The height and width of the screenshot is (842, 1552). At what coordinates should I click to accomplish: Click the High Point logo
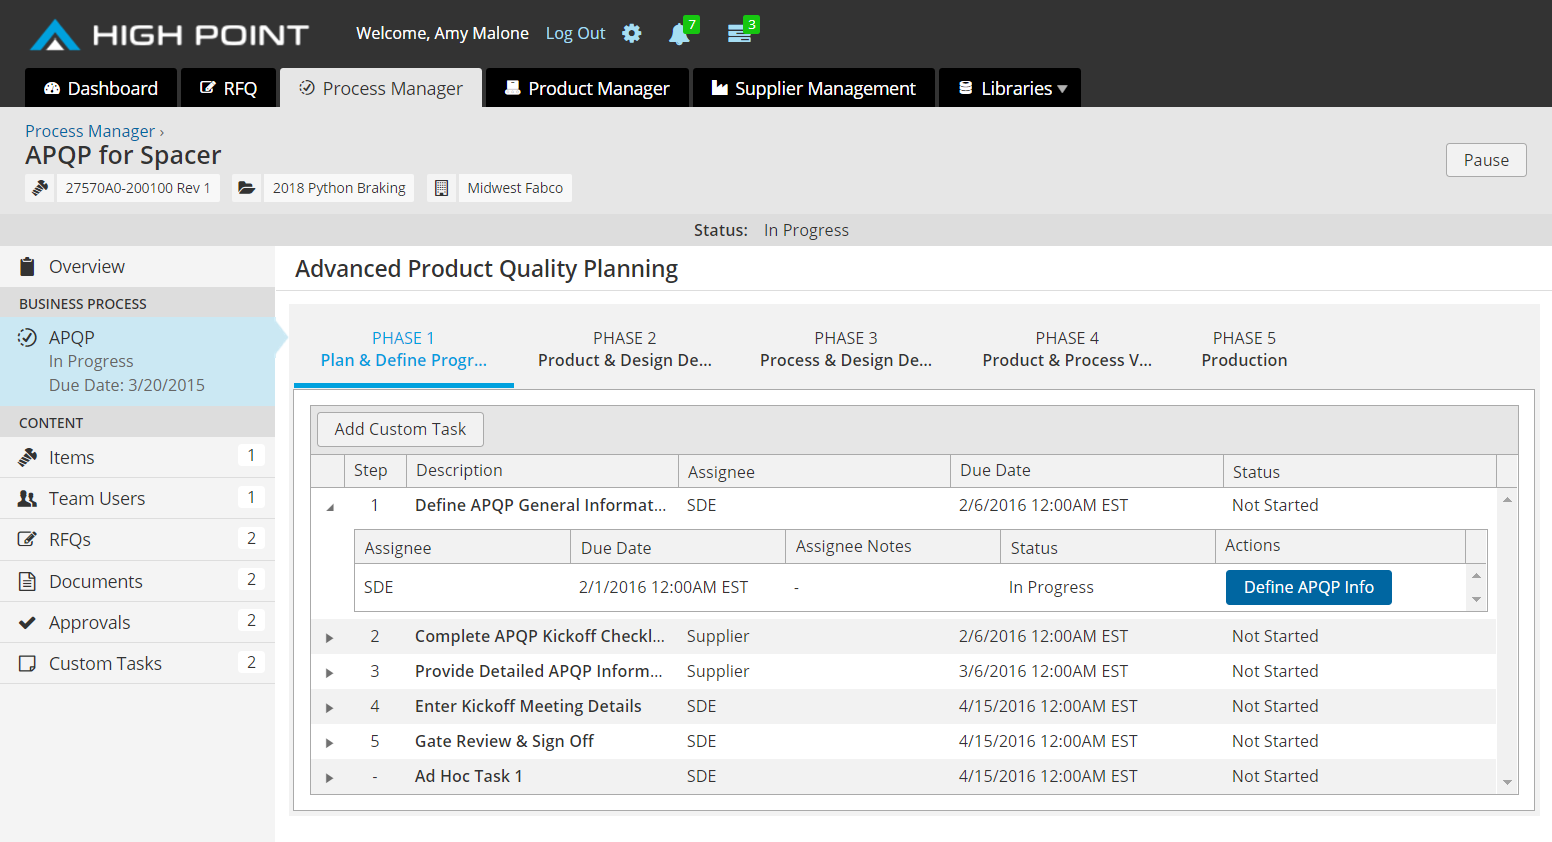169,35
